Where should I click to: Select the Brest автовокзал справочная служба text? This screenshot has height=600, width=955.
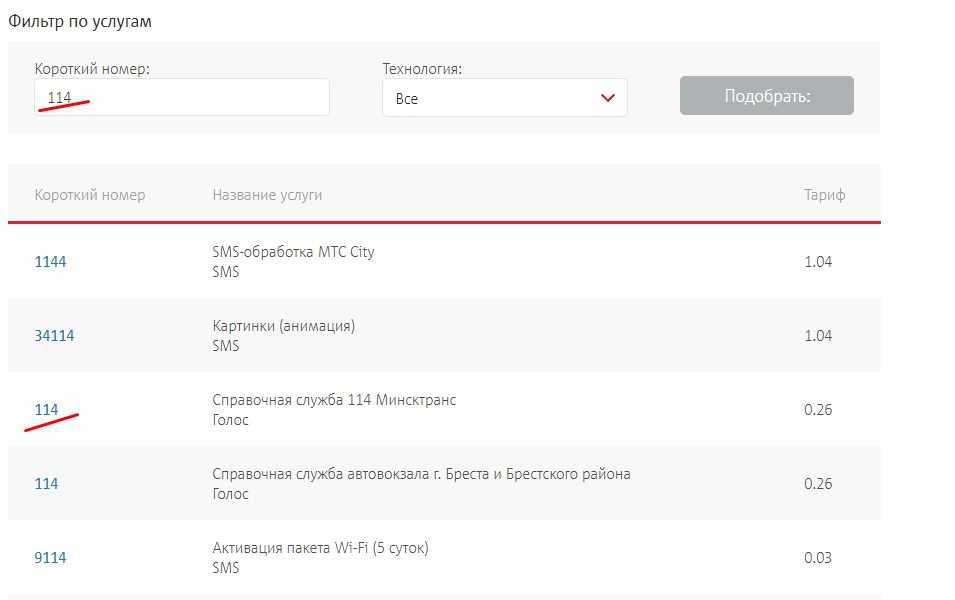[421, 474]
